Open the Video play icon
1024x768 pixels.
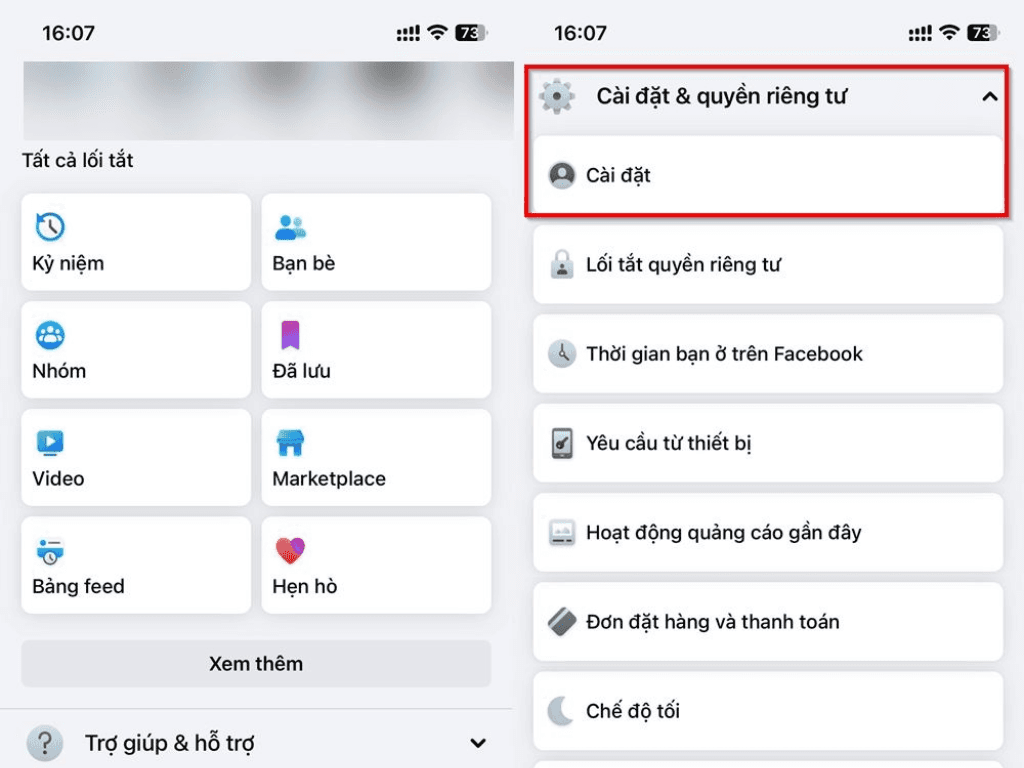point(50,442)
